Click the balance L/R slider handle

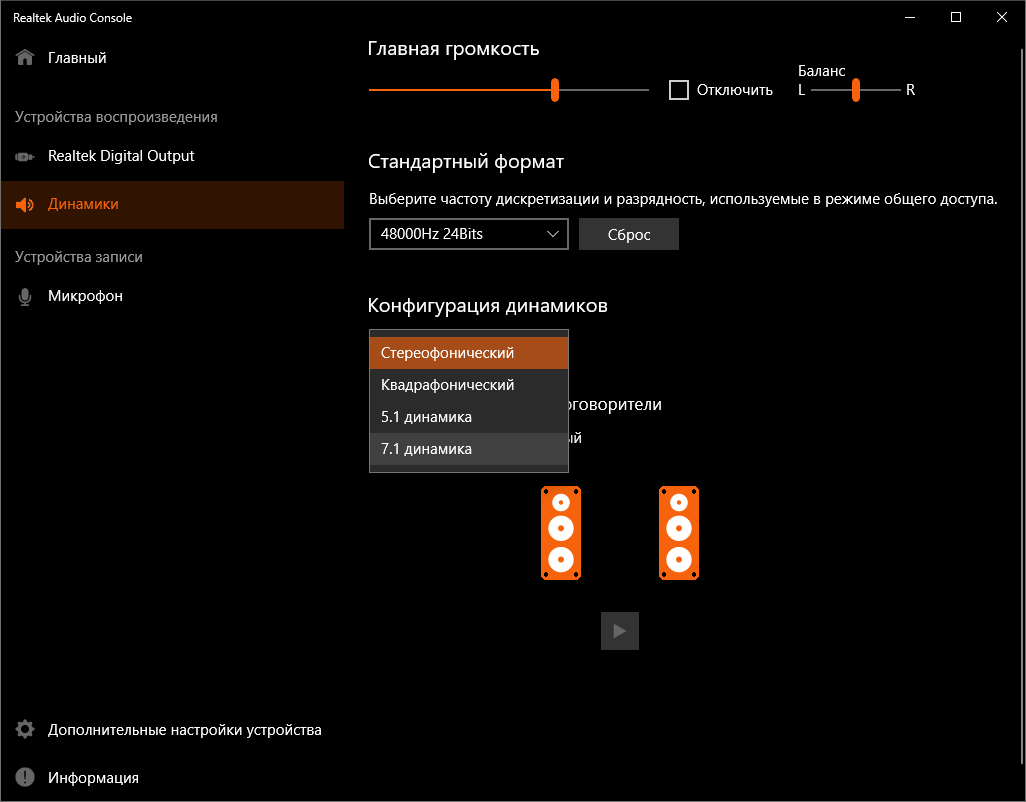click(856, 90)
